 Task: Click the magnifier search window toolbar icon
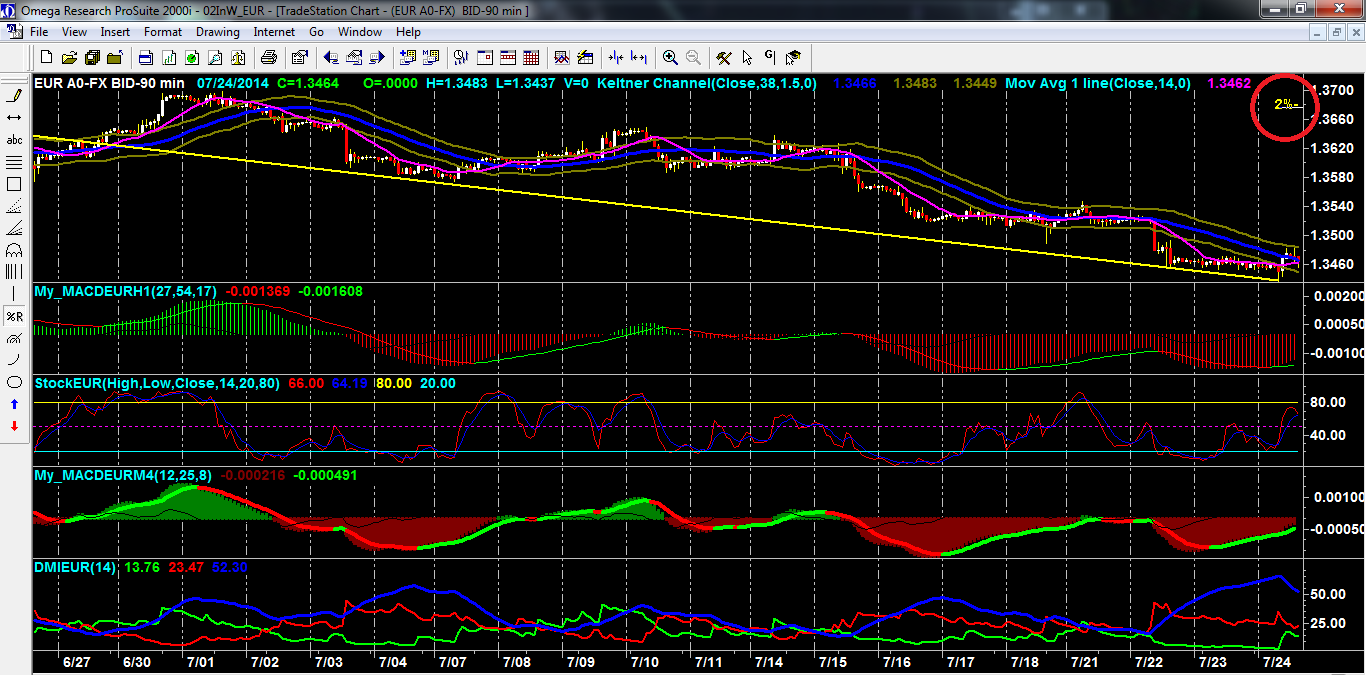pos(214,57)
